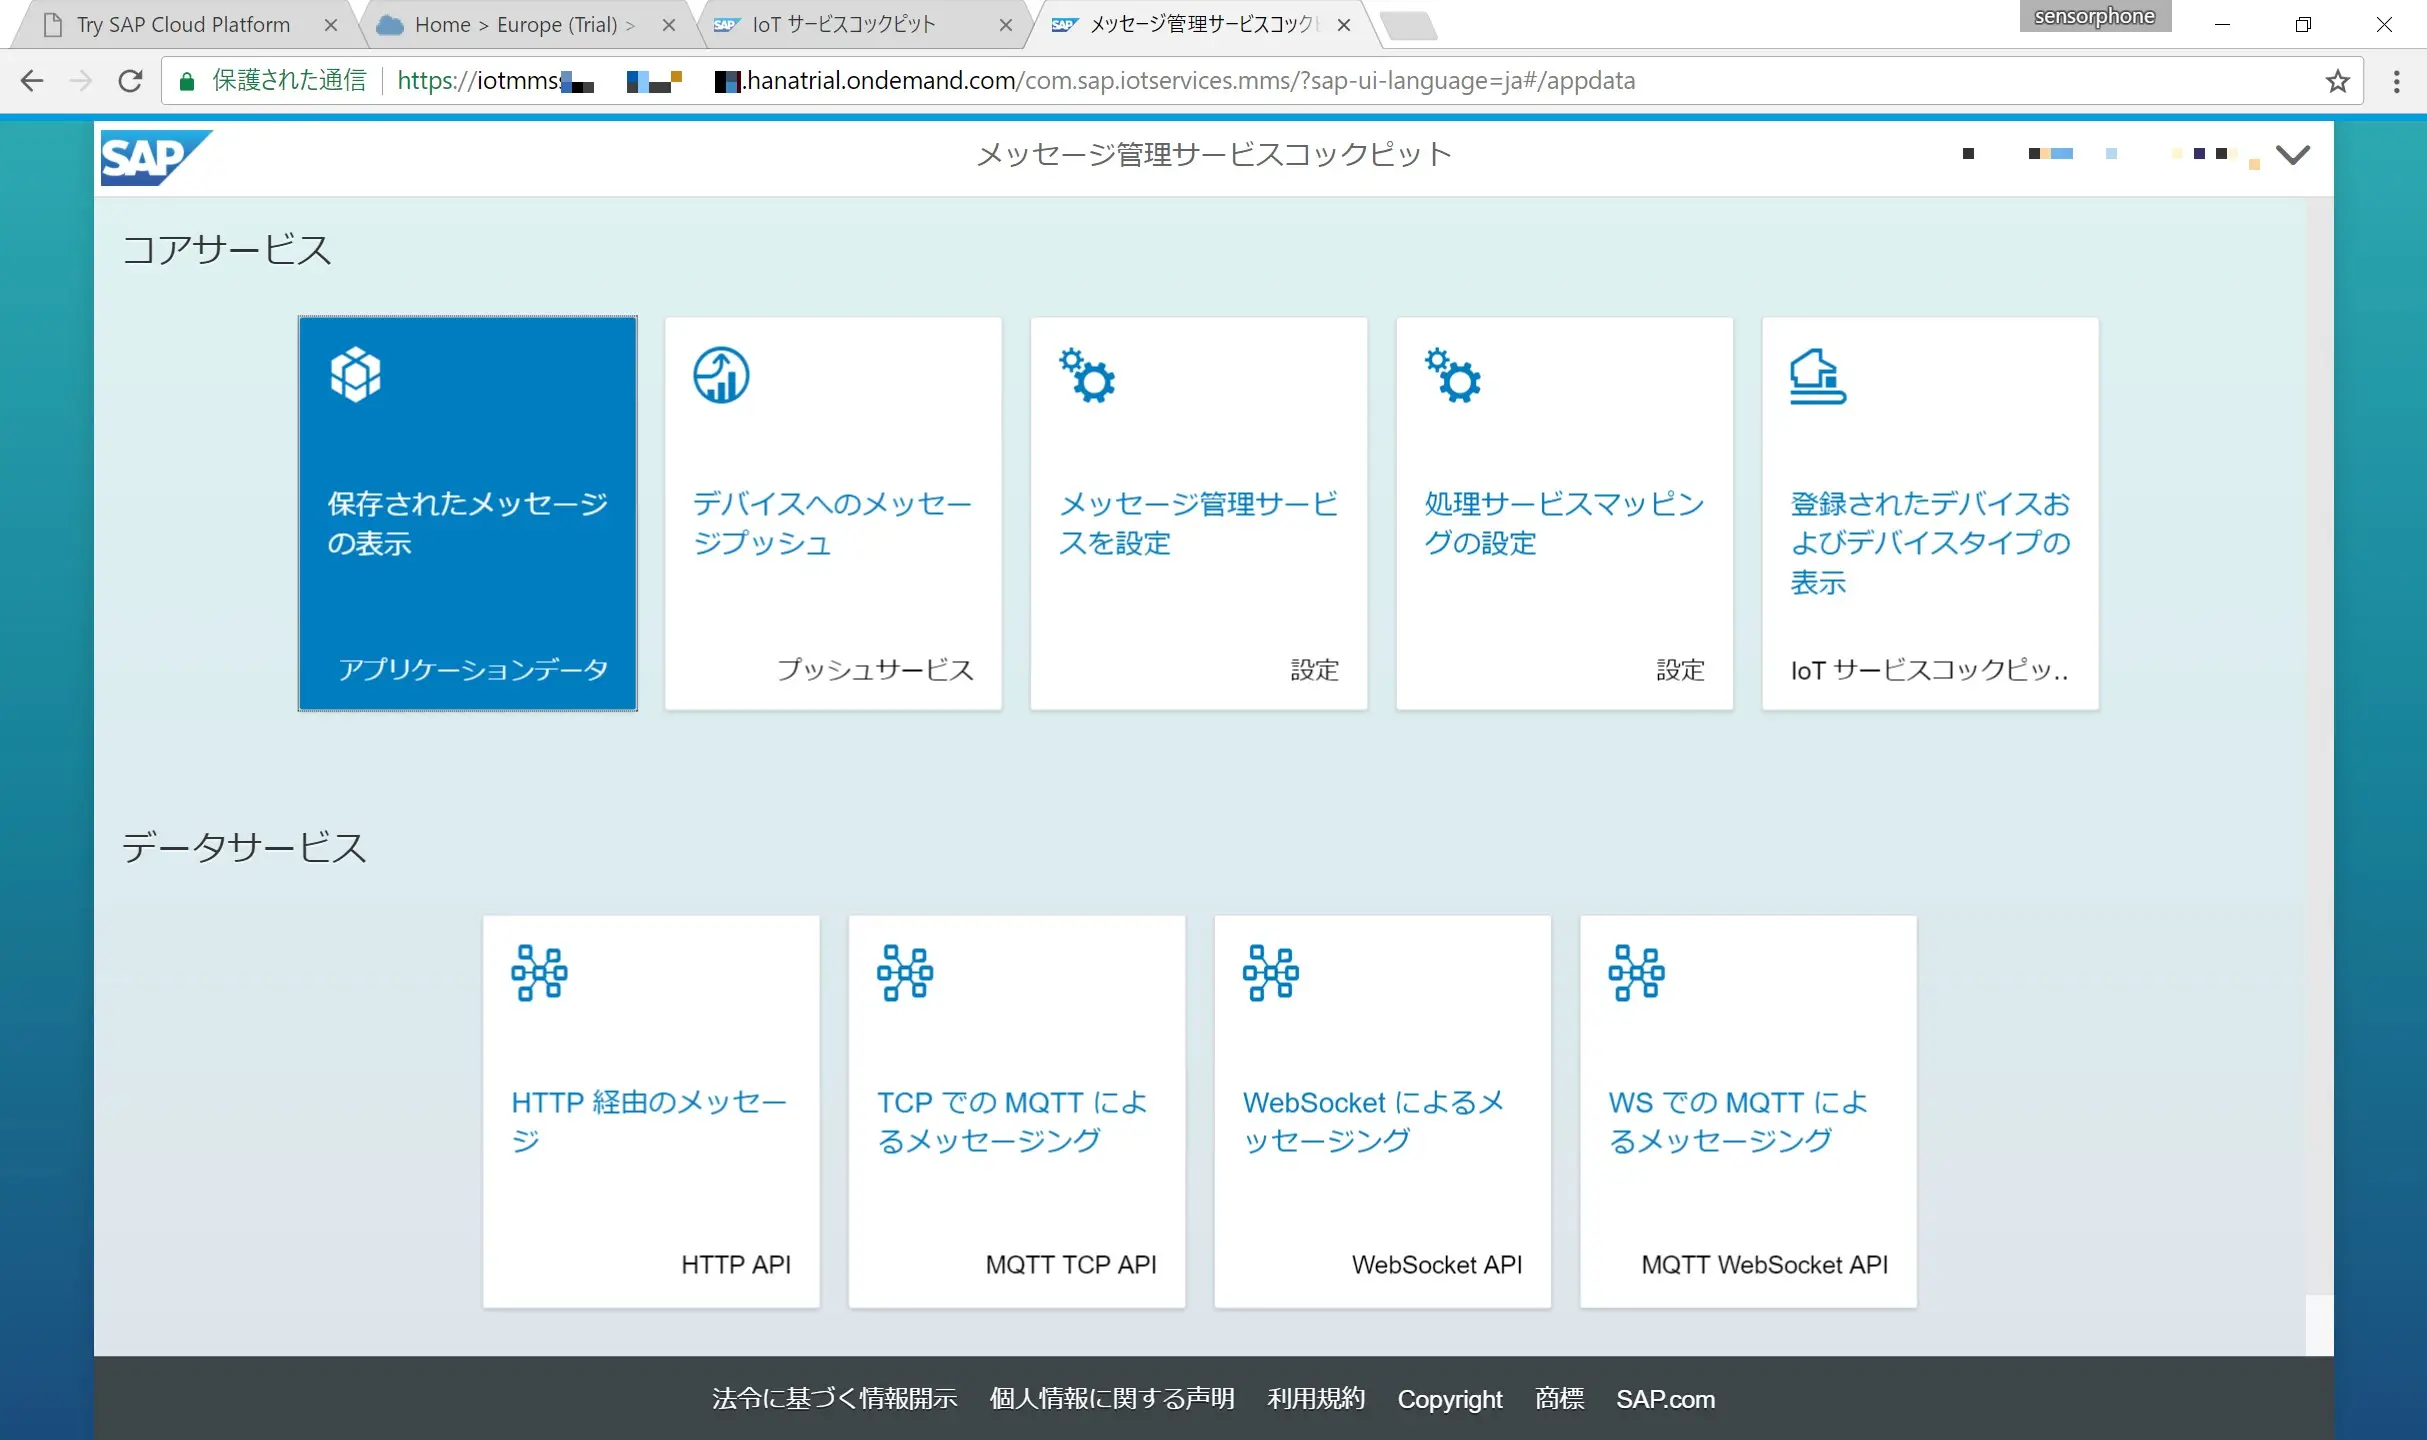Viewport: 2427px width, 1440px height.
Task: Click network icon on HTTP 経由のメッセージ tile
Action: 539,973
